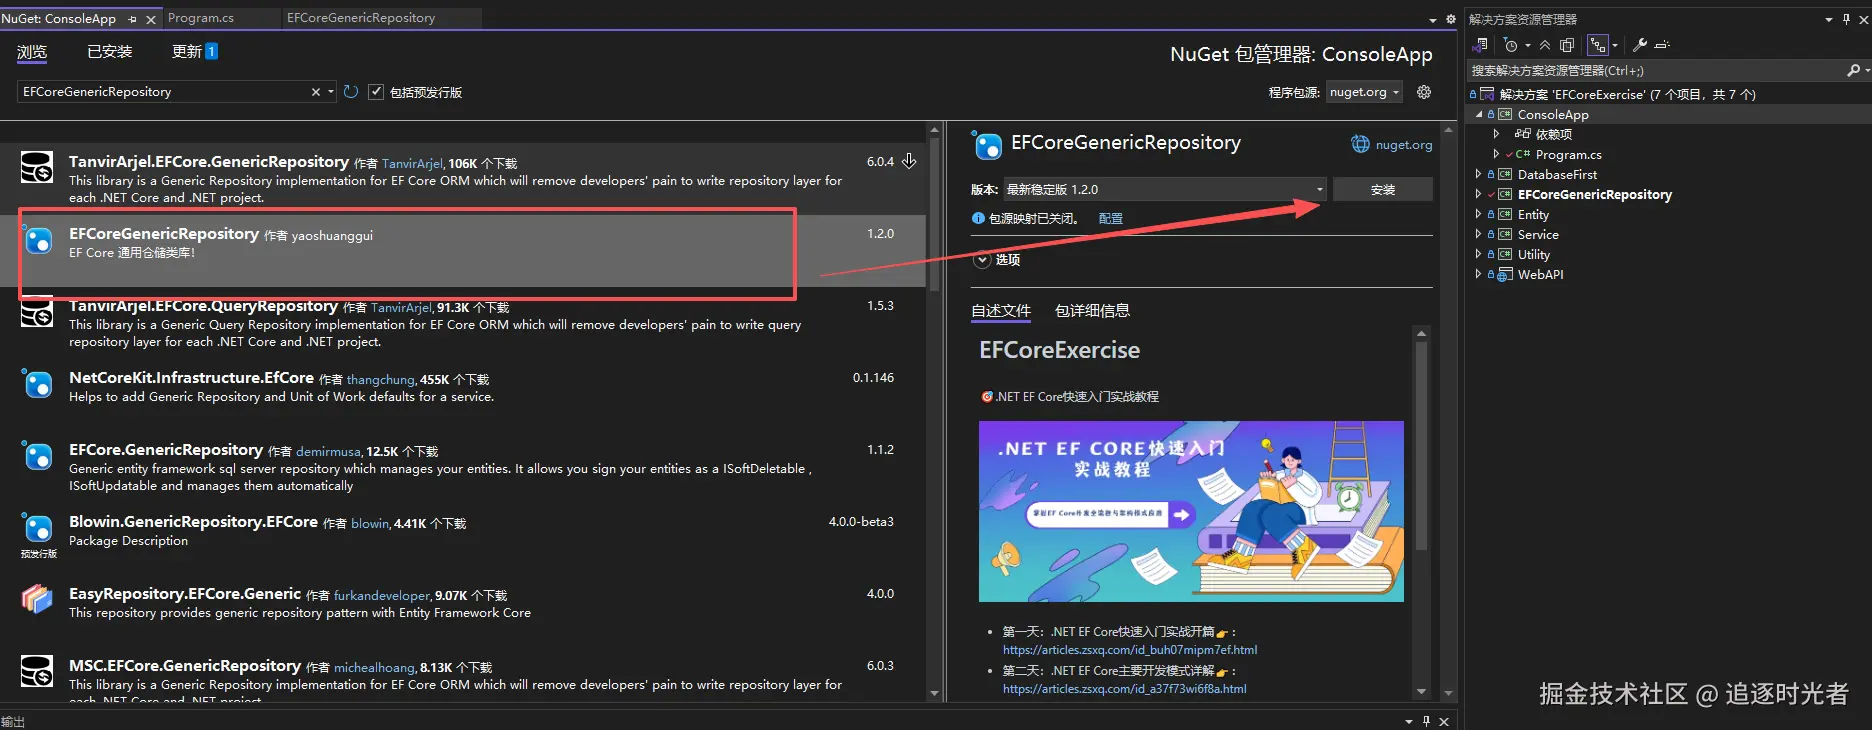Click the EFCore.GenericRepository package icon by demirmusa

coord(37,455)
